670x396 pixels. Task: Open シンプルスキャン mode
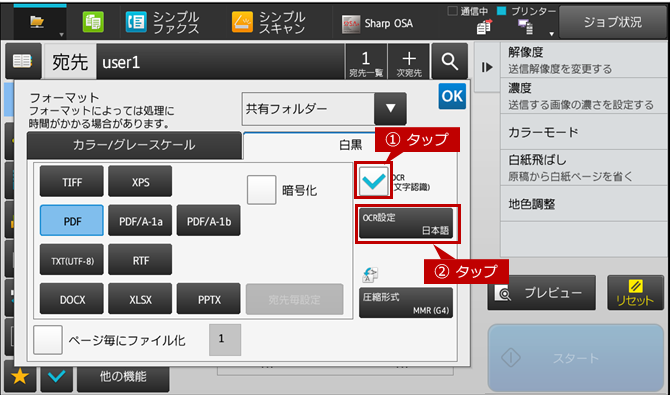point(268,22)
